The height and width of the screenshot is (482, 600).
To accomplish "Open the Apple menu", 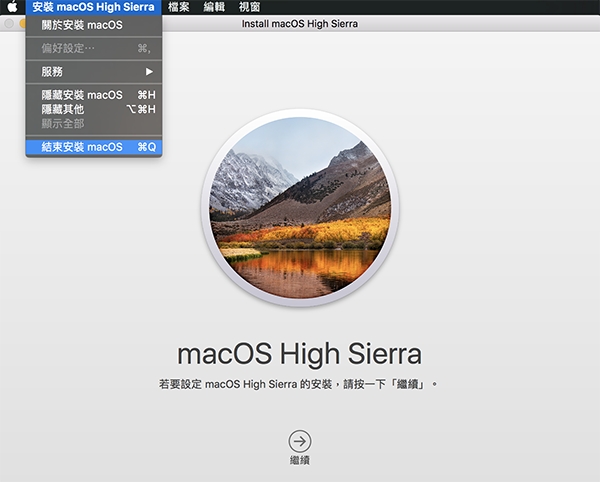I will click(12, 7).
